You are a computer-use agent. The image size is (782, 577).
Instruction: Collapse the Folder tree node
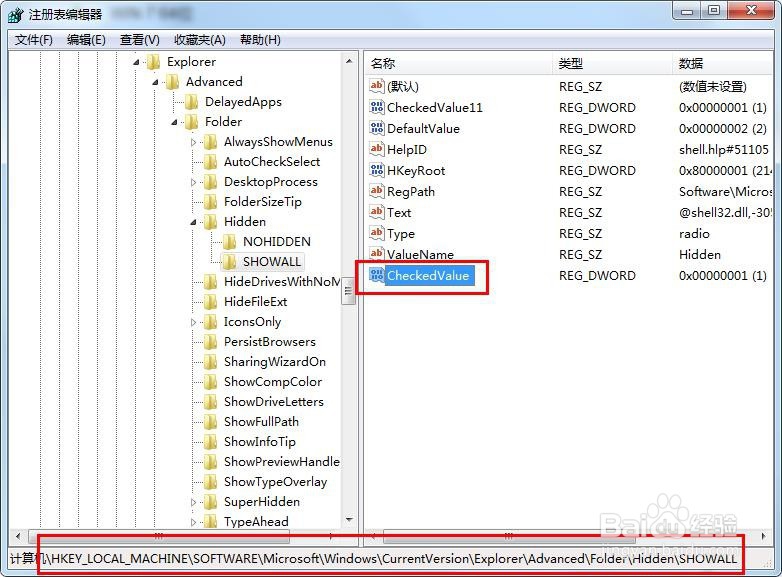coord(174,122)
